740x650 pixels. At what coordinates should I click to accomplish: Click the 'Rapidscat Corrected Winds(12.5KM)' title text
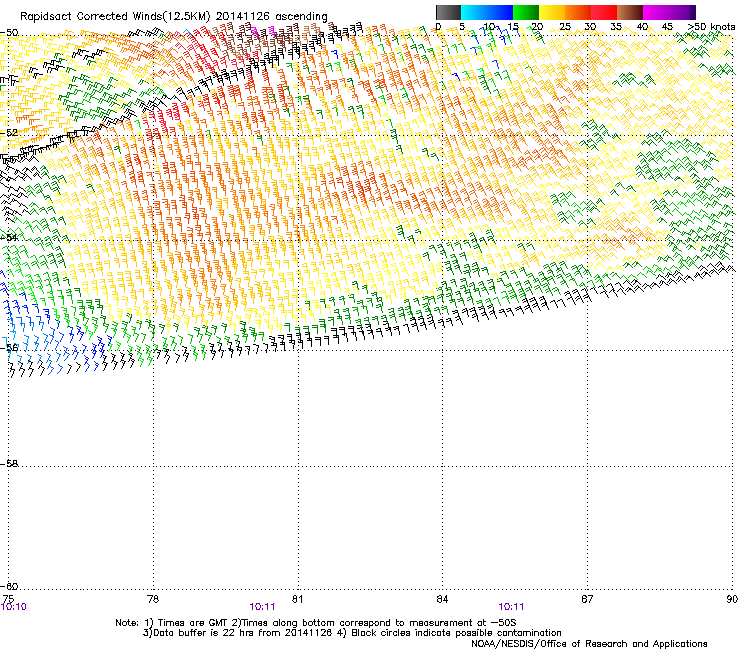pos(115,16)
